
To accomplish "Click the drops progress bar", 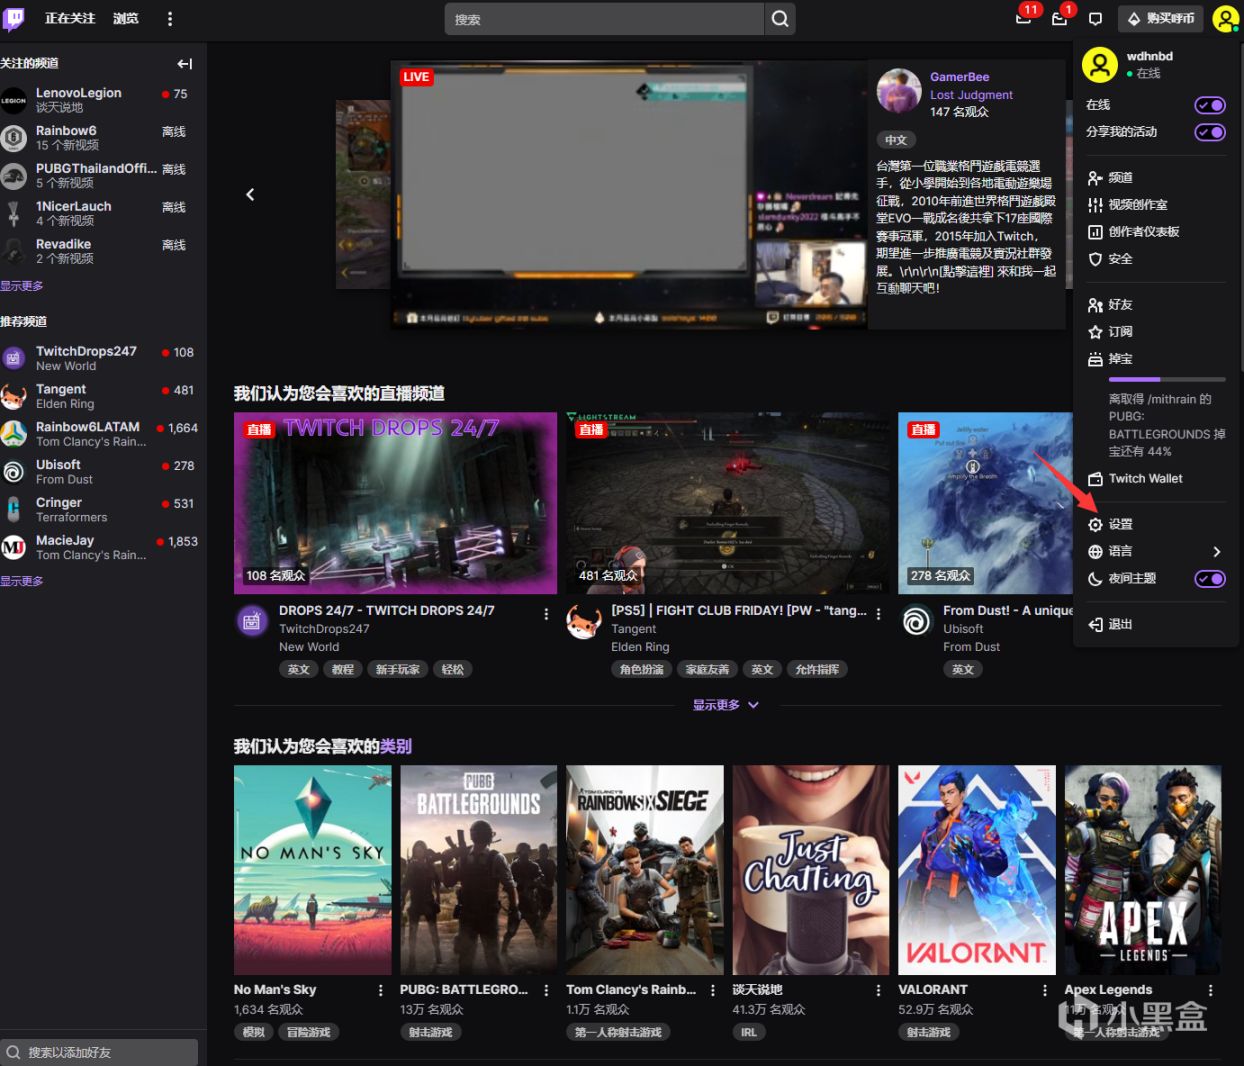I will 1167,379.
